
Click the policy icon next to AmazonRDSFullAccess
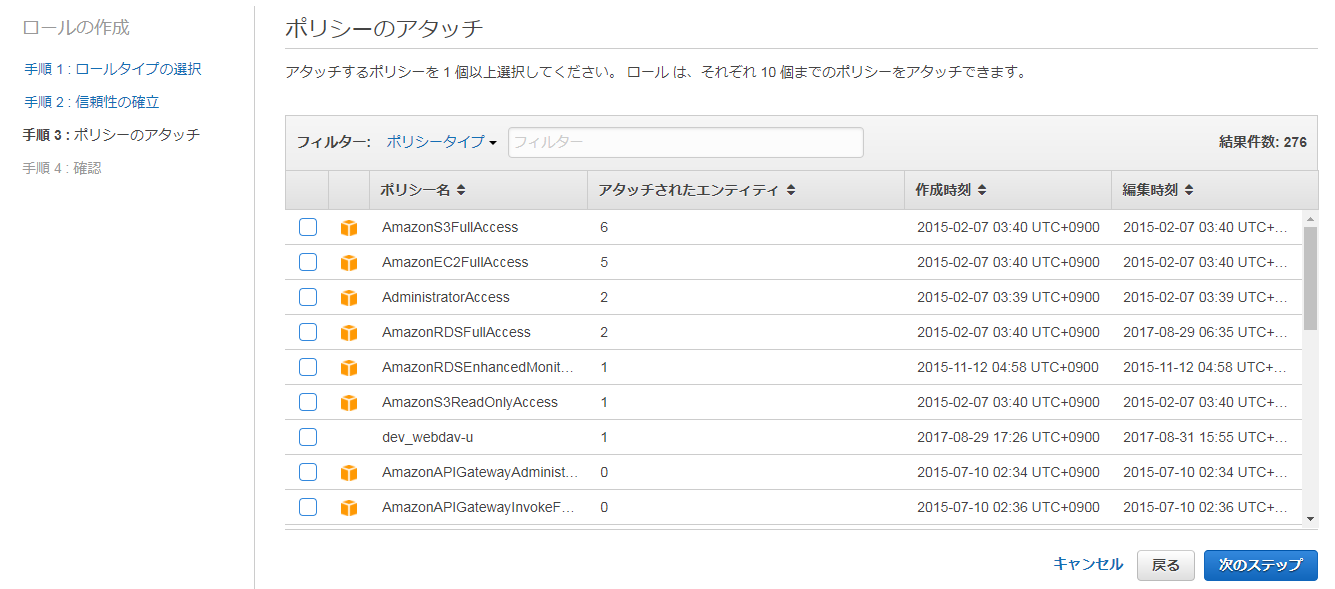(x=348, y=333)
